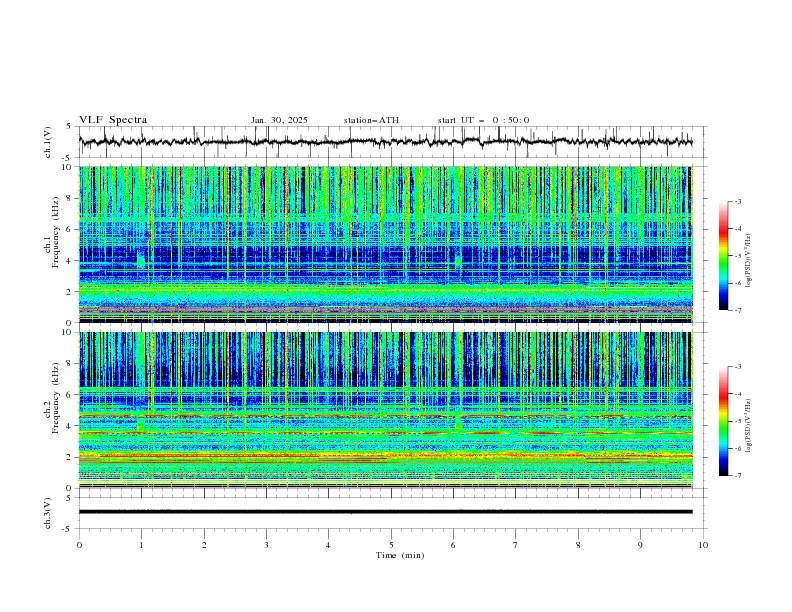Click the "6" tick on time axis
The width and height of the screenshot is (792, 612).
coord(453,545)
